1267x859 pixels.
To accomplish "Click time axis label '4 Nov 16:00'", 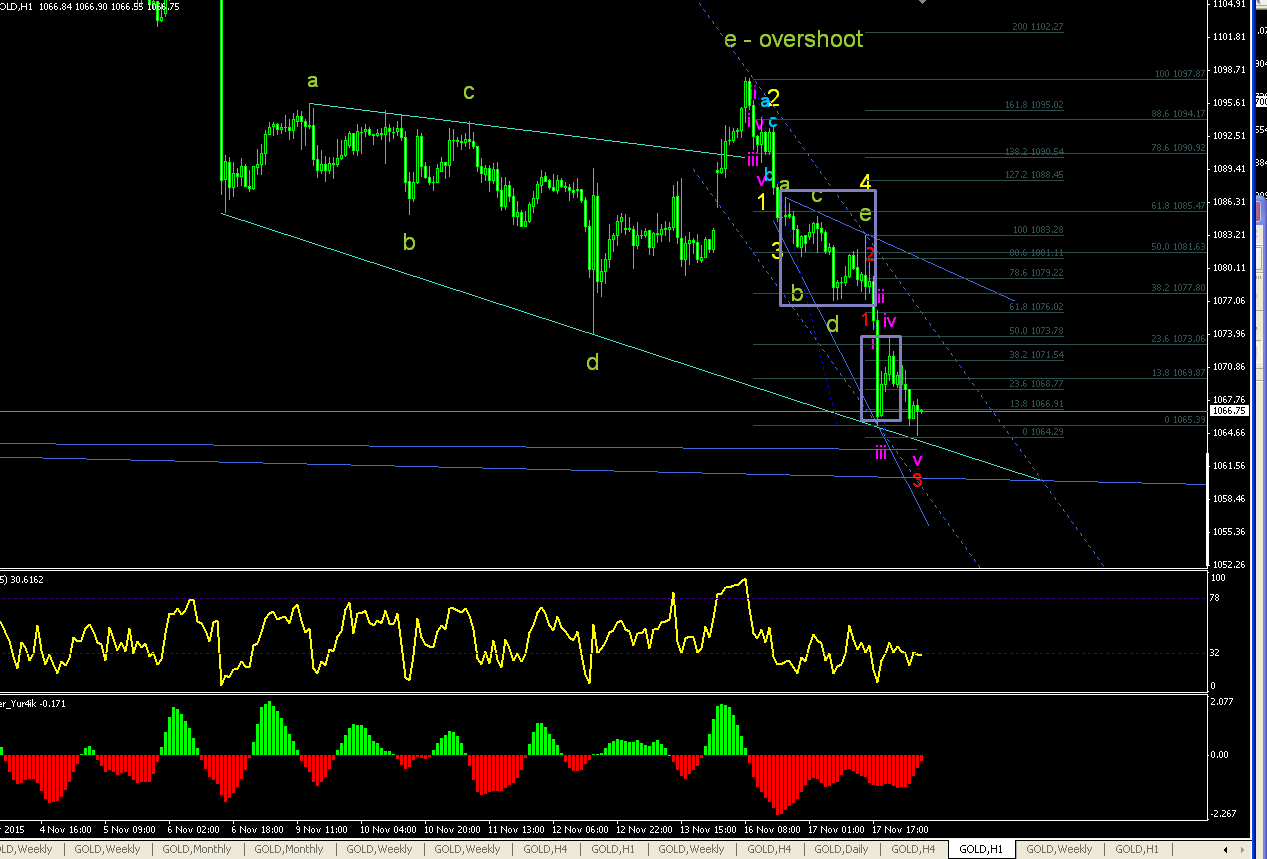I will (66, 829).
